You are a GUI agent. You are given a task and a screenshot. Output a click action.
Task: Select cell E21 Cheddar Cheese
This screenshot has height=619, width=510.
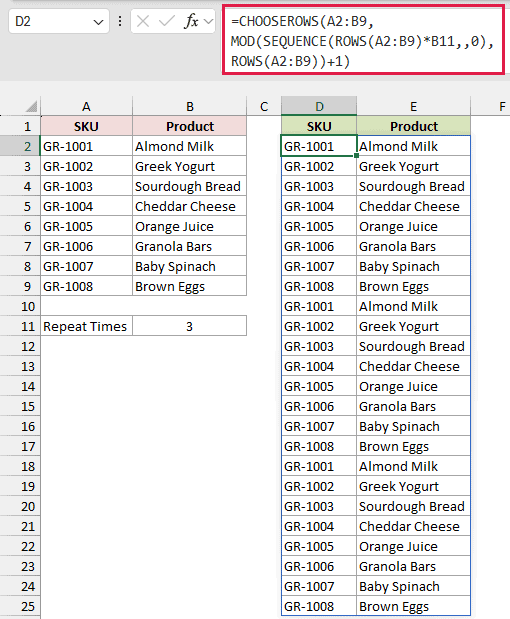(x=413, y=526)
